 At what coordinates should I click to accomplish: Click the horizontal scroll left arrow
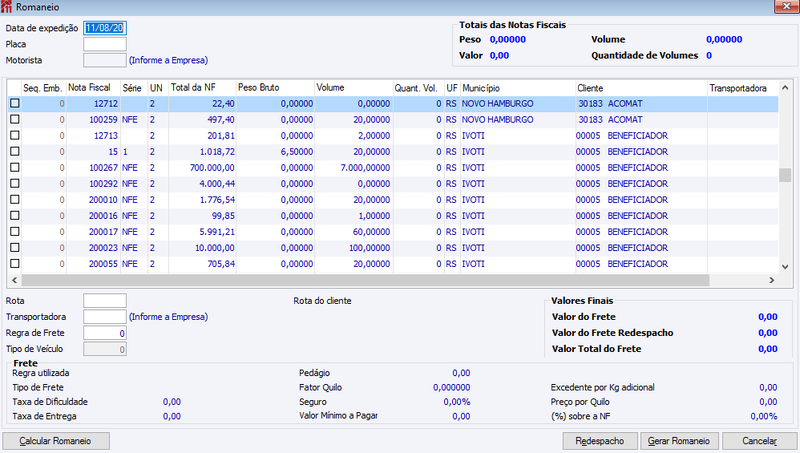pyautogui.click(x=14, y=280)
